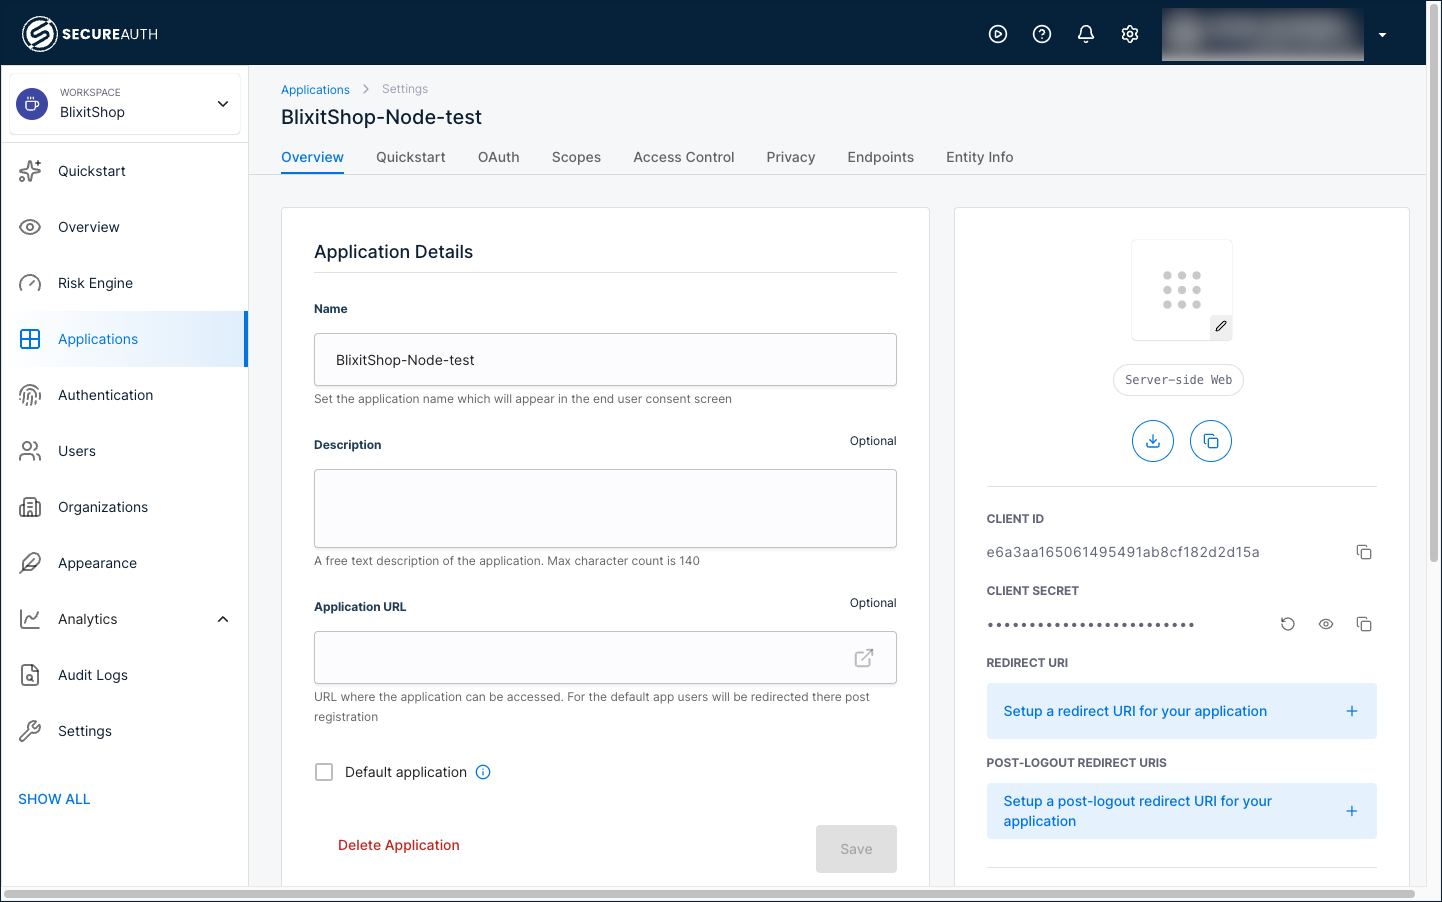This screenshot has height=902, width=1442.
Task: Show Default application info tooltip icon
Action: tap(483, 772)
